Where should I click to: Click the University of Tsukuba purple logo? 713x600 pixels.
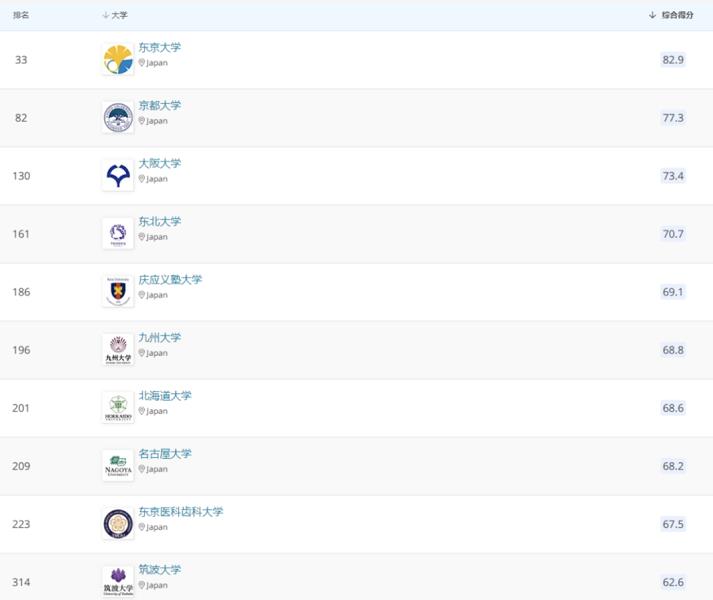[x=118, y=582]
